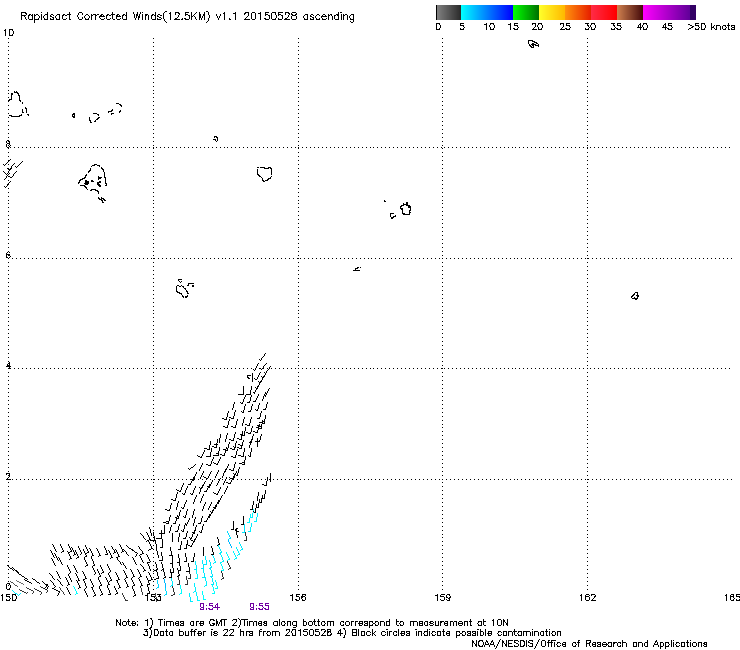Viewport: 740px width, 650px height.
Task: Click the longitude label '159' on bottom axis
Action: (x=443, y=598)
